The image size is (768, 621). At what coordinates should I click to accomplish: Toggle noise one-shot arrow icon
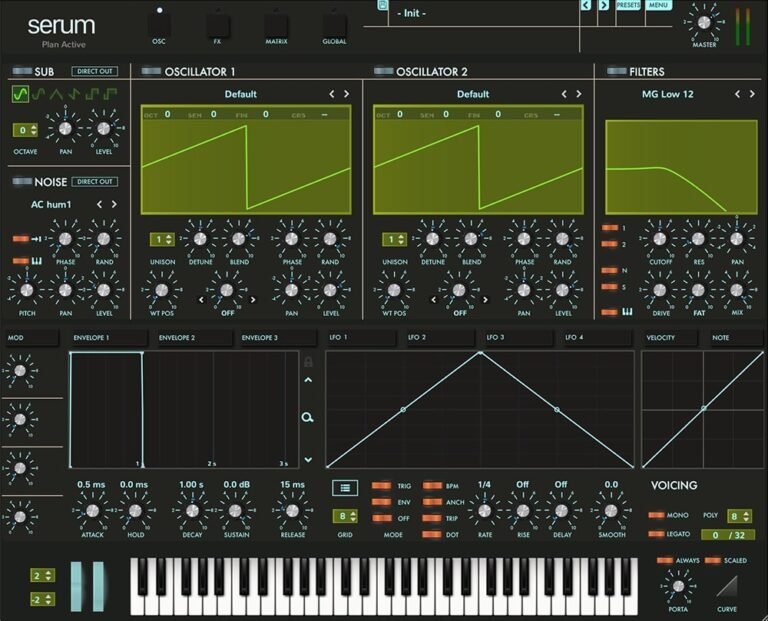(x=36, y=239)
